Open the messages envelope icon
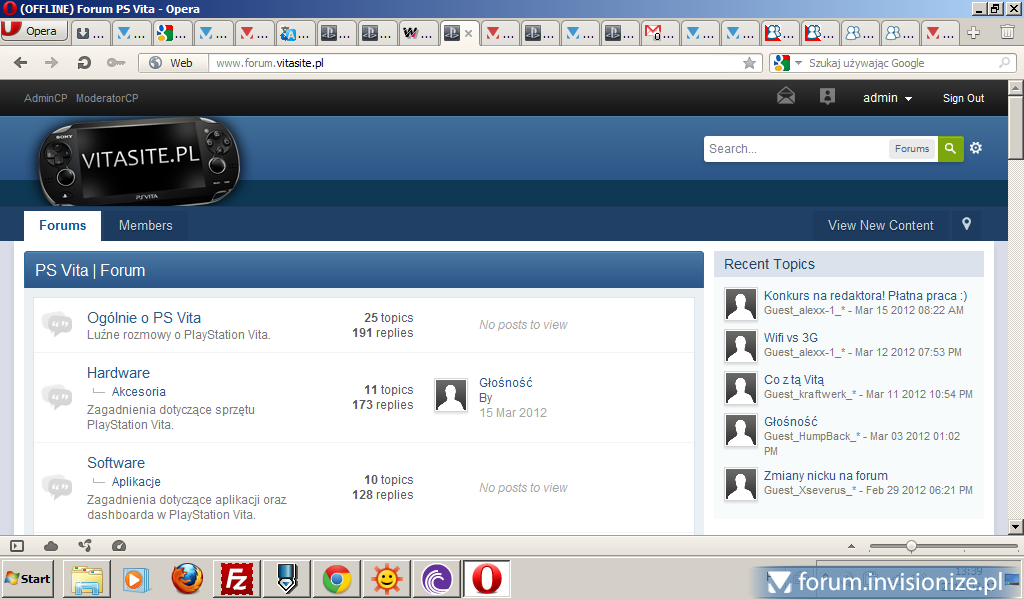 click(x=786, y=97)
